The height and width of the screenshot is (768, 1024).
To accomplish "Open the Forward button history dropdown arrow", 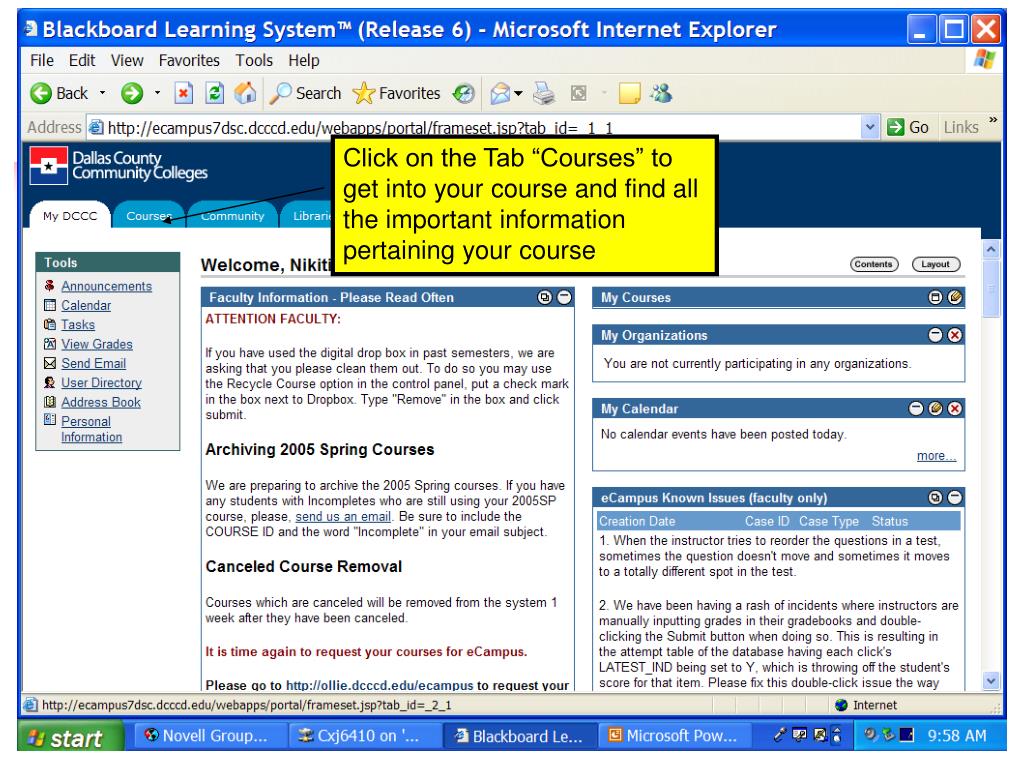I will 157,93.
